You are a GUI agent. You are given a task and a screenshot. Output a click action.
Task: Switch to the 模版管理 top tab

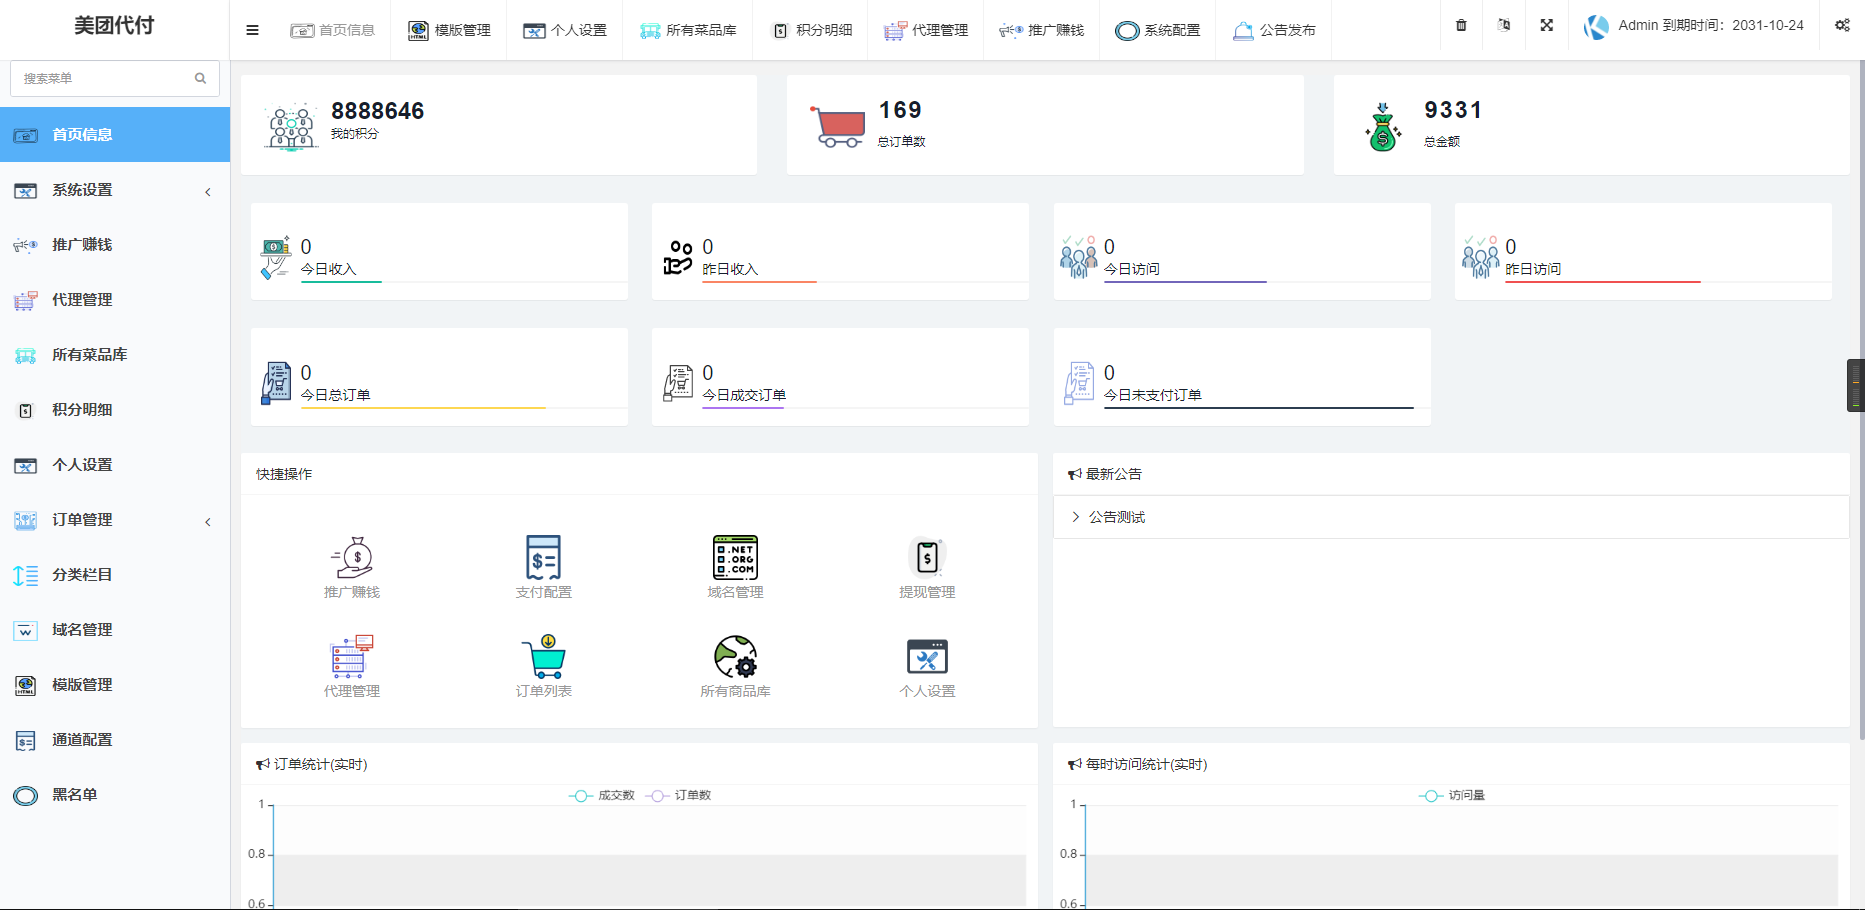point(450,30)
